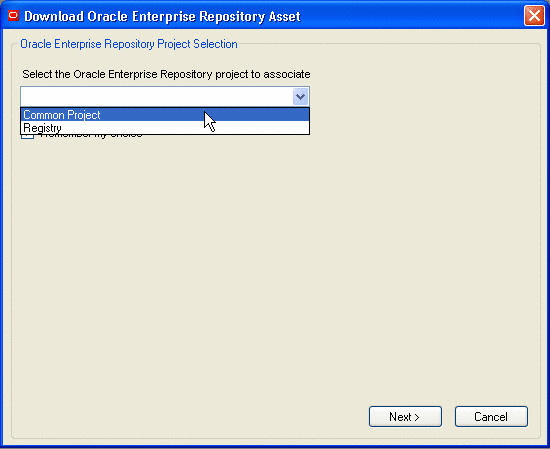
Task: Select Common Project from the dropdown list
Action: point(165,115)
